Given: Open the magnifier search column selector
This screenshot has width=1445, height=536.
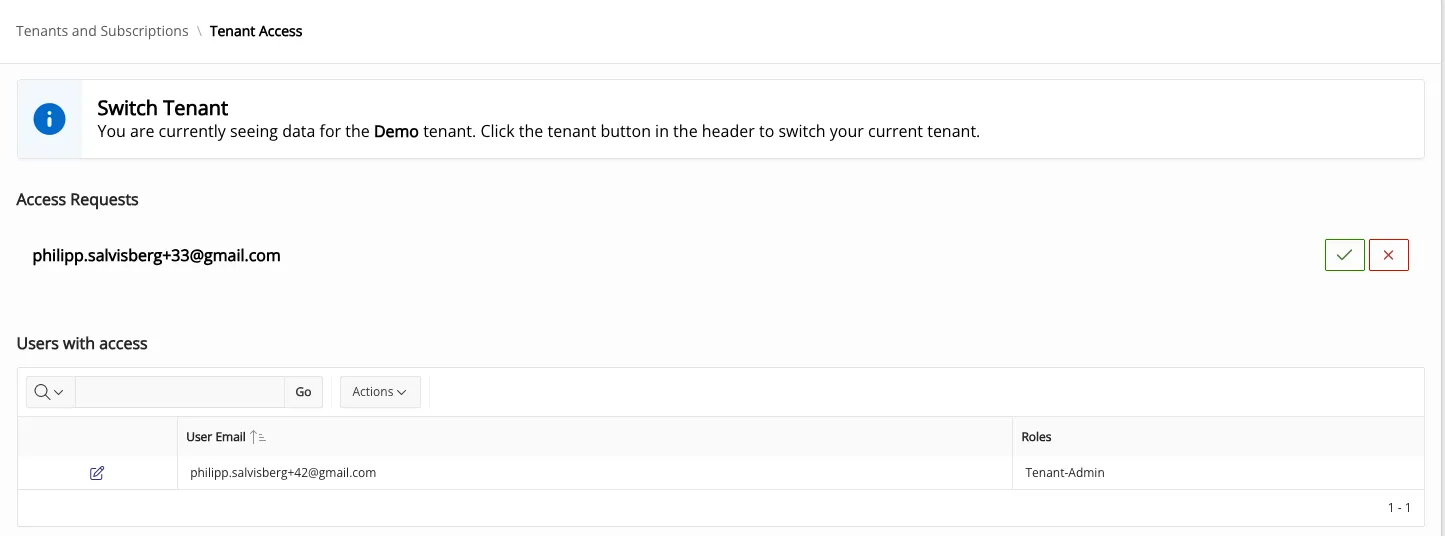Looking at the screenshot, I should pos(49,392).
